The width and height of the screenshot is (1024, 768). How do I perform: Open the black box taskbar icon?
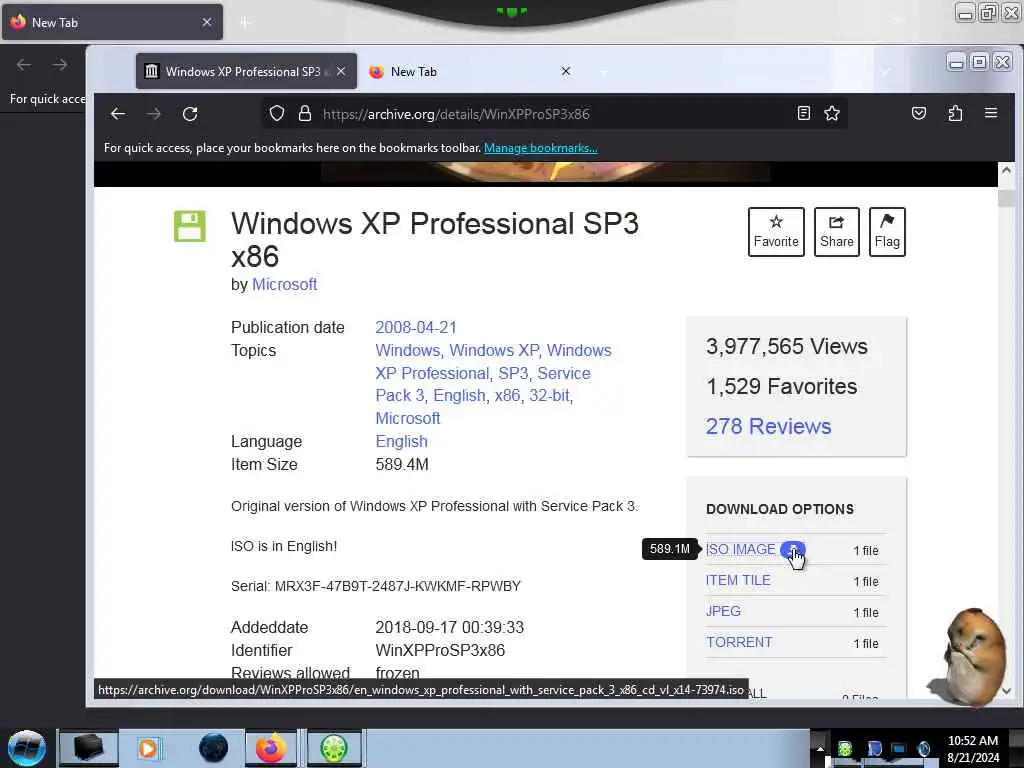pyautogui.click(x=89, y=748)
